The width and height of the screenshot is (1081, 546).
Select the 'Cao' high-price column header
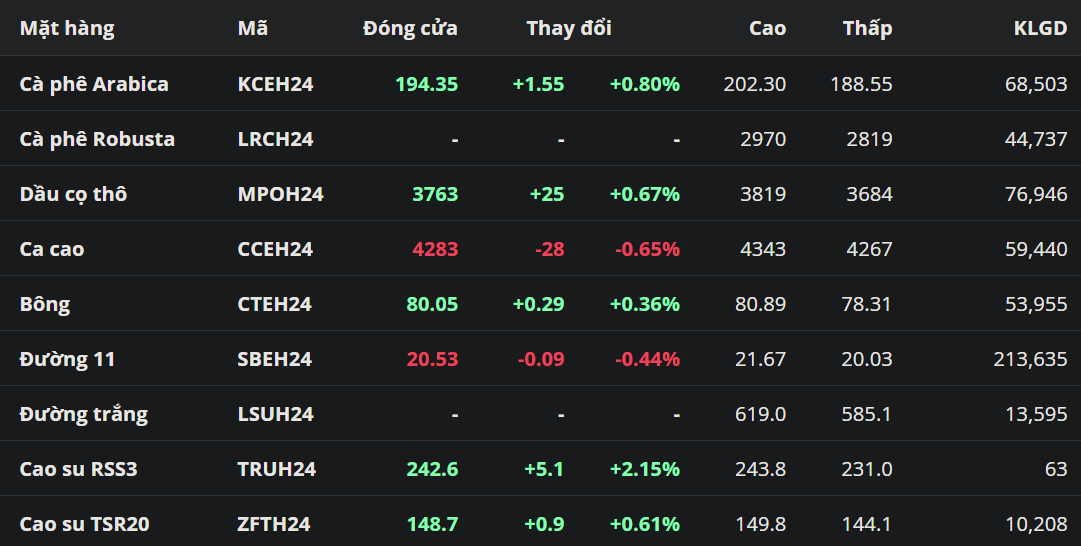(767, 28)
